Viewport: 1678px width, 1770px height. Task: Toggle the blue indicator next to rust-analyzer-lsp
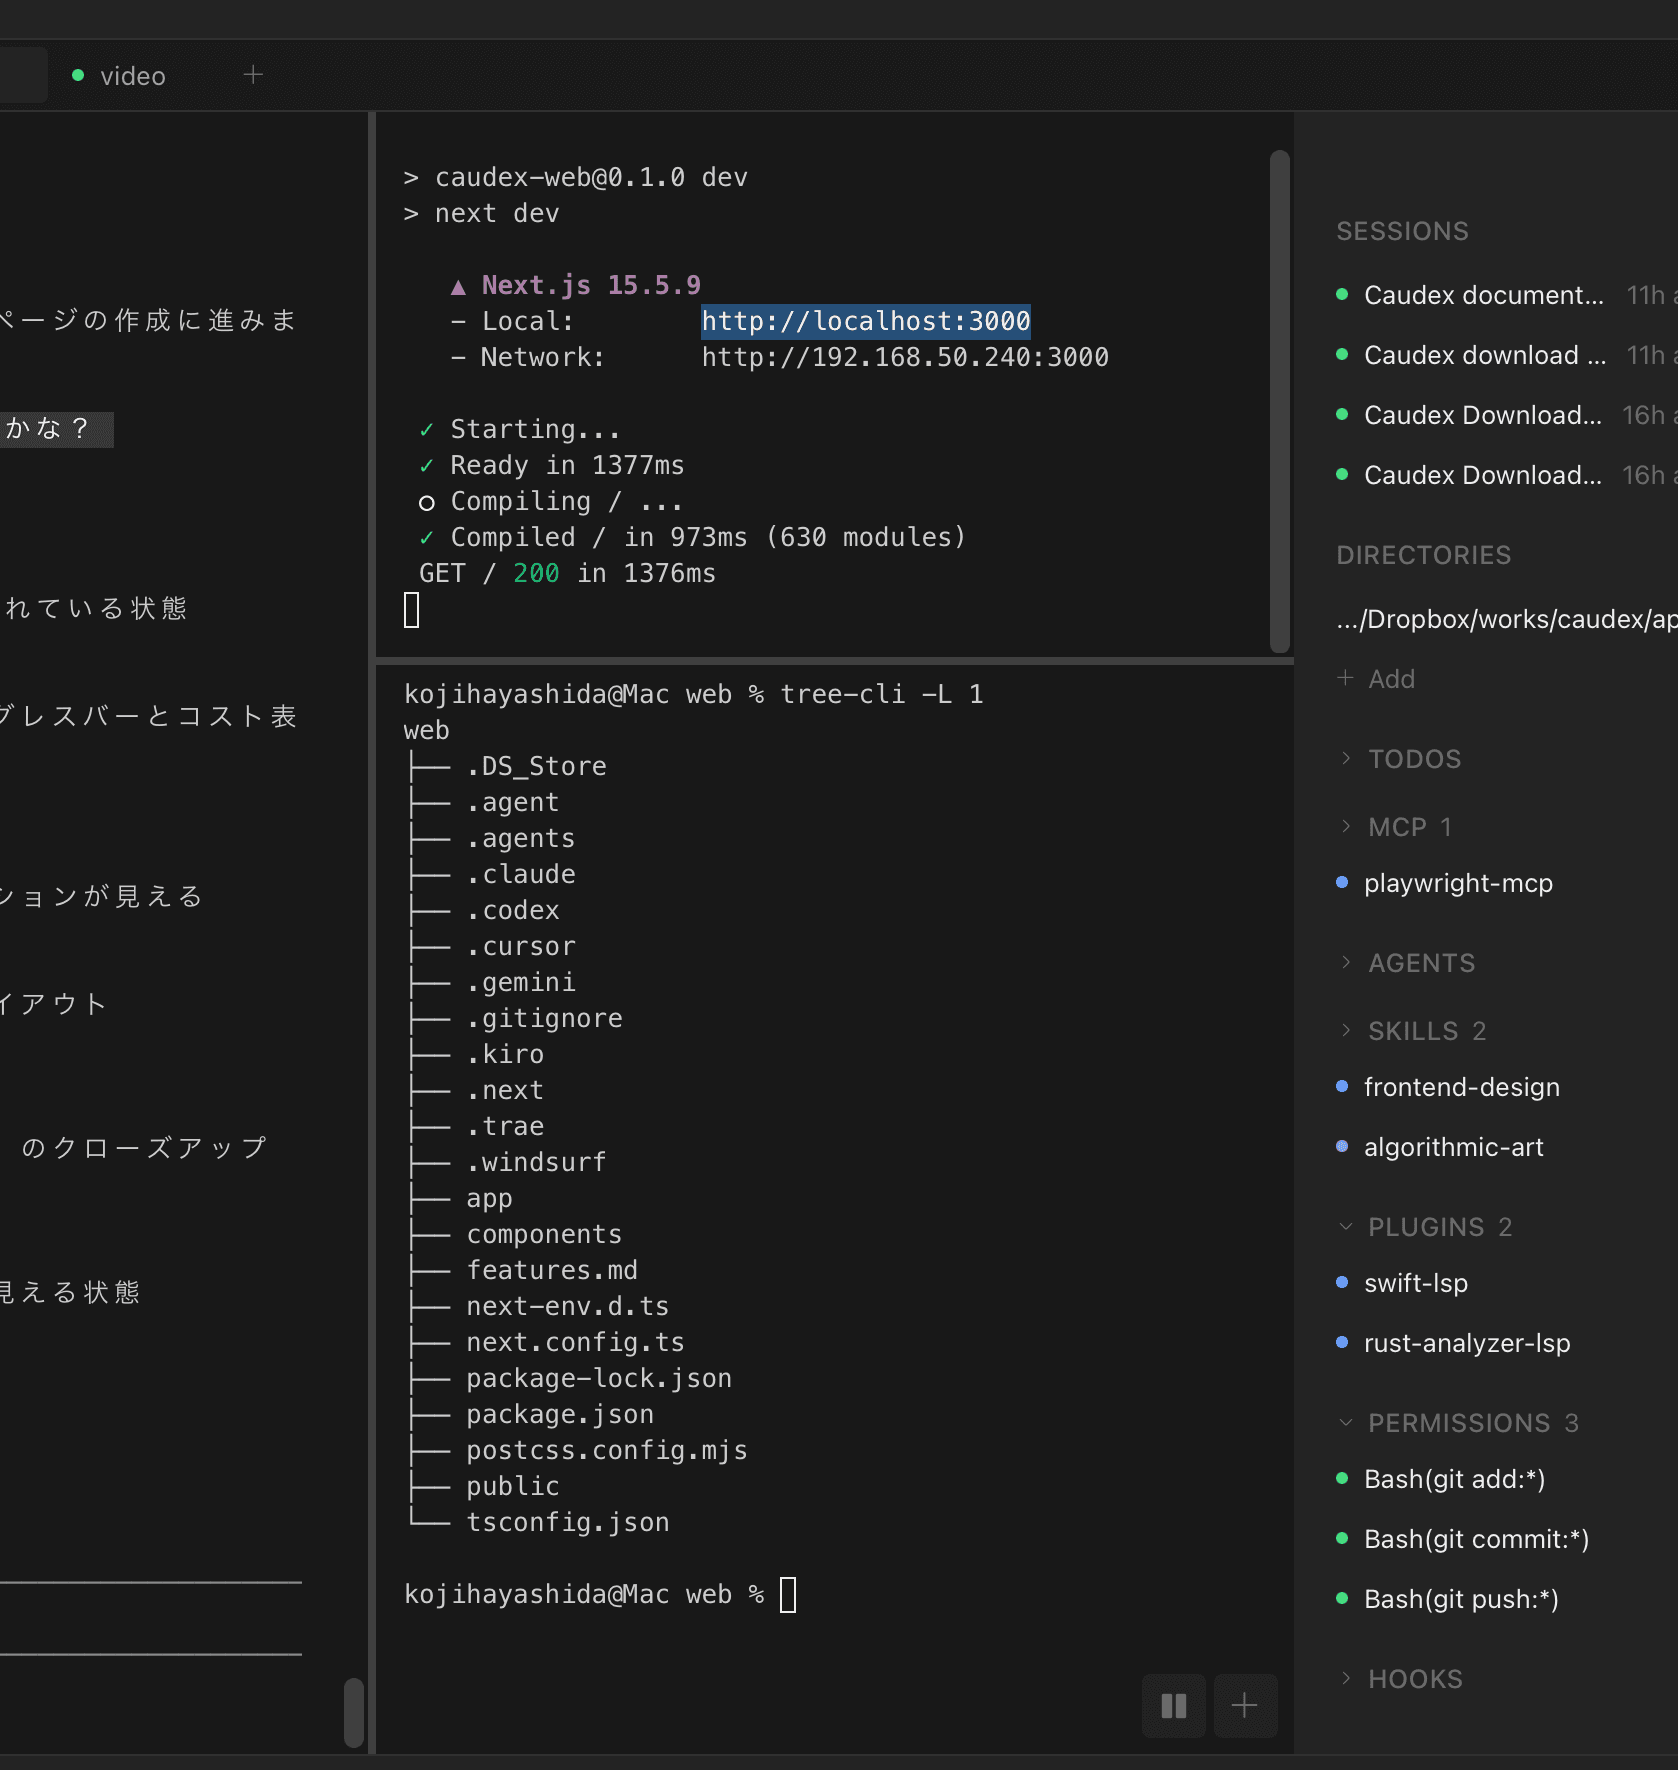click(1342, 1343)
